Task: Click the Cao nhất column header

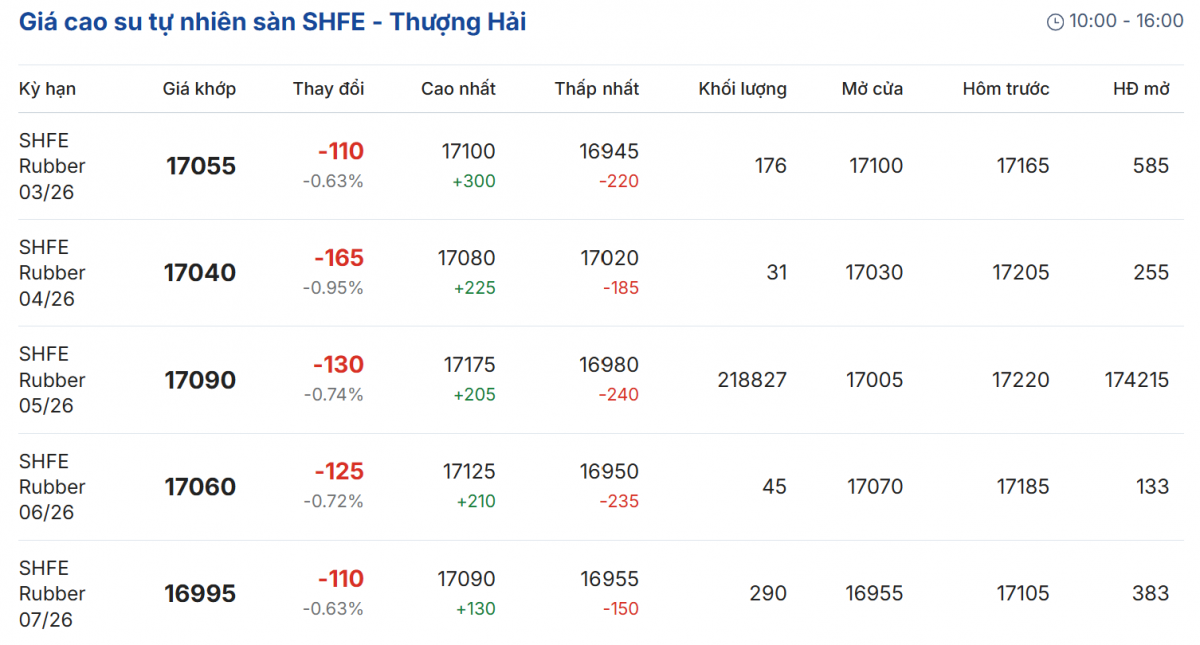Action: pos(458,89)
